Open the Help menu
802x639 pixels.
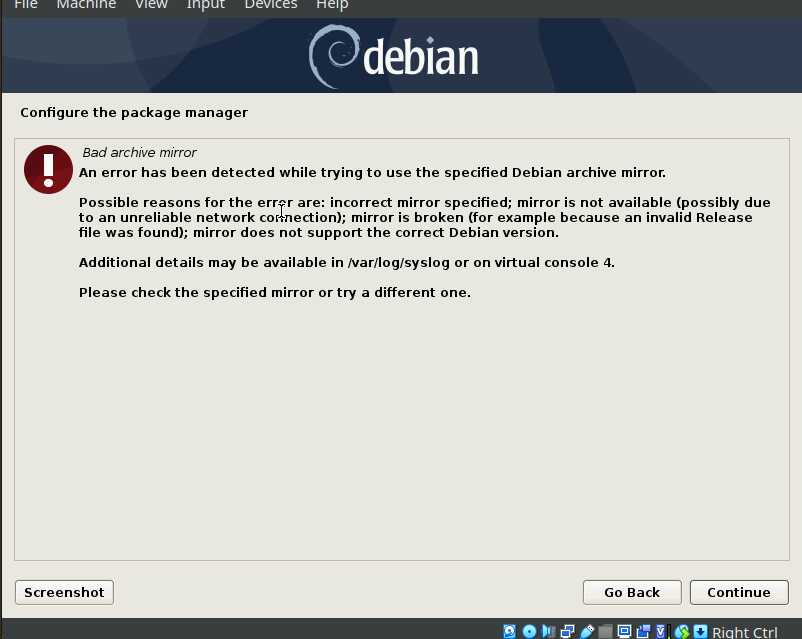click(x=332, y=5)
